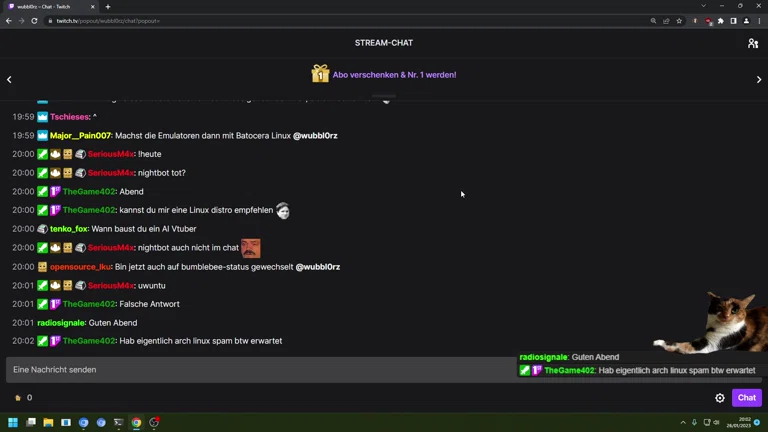Reload the Twitch chat page

coord(34,21)
